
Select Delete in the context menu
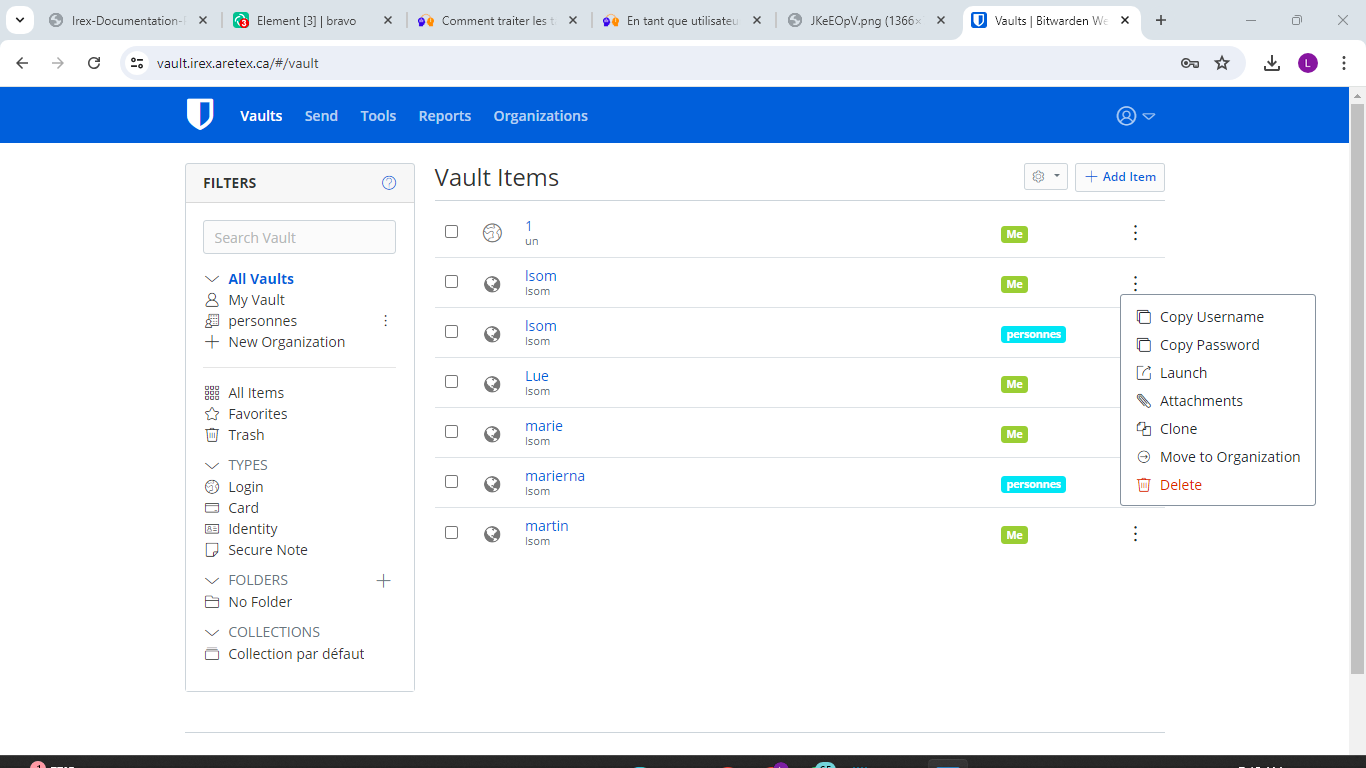(1217, 485)
